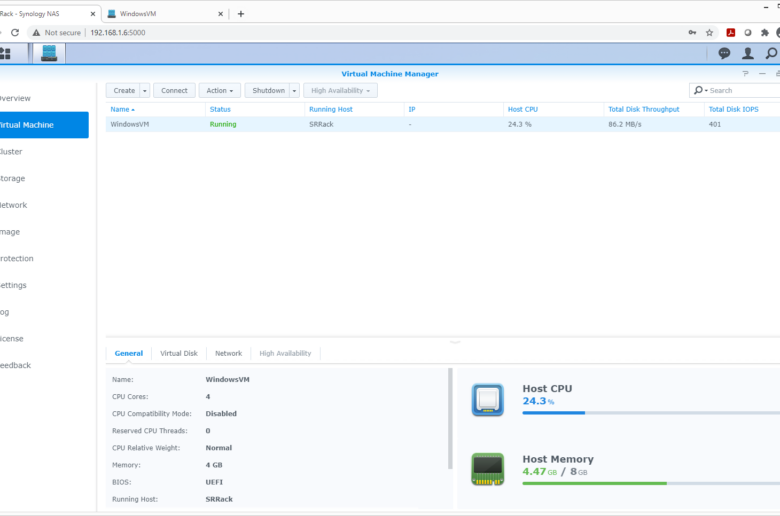Open the Cluster sidebar section
This screenshot has height=516, width=780.
pyautogui.click(x=44, y=152)
